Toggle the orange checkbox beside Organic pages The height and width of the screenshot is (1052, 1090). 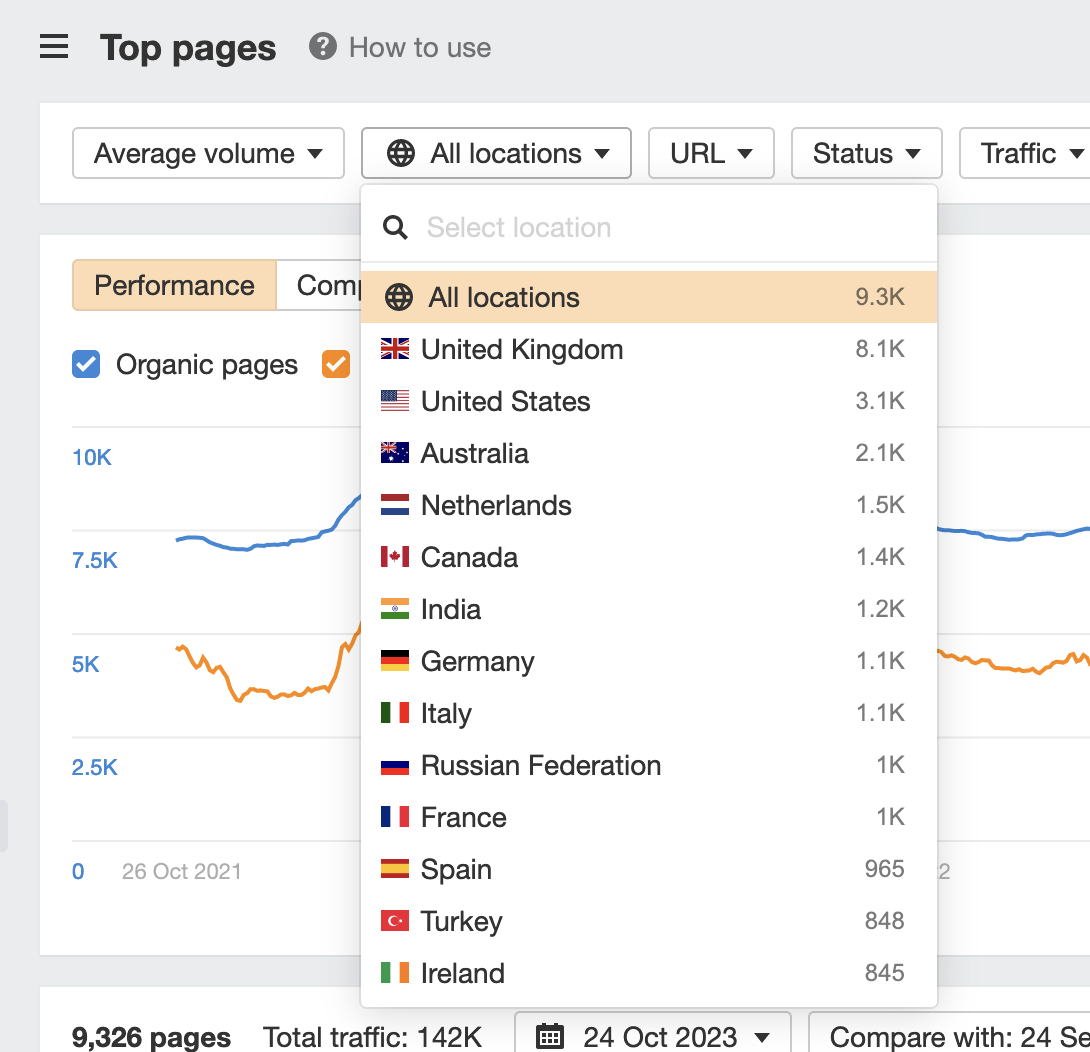(335, 364)
